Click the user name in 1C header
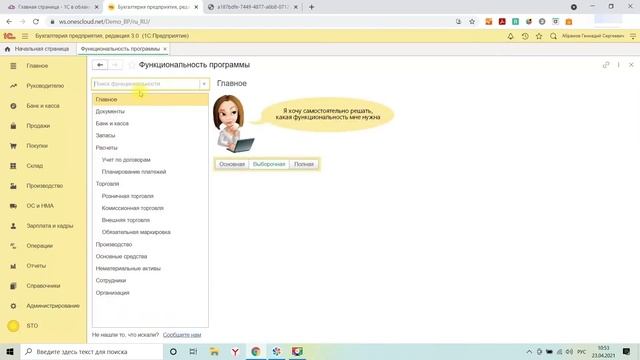Image resolution: width=640 pixels, height=360 pixels. pos(593,36)
